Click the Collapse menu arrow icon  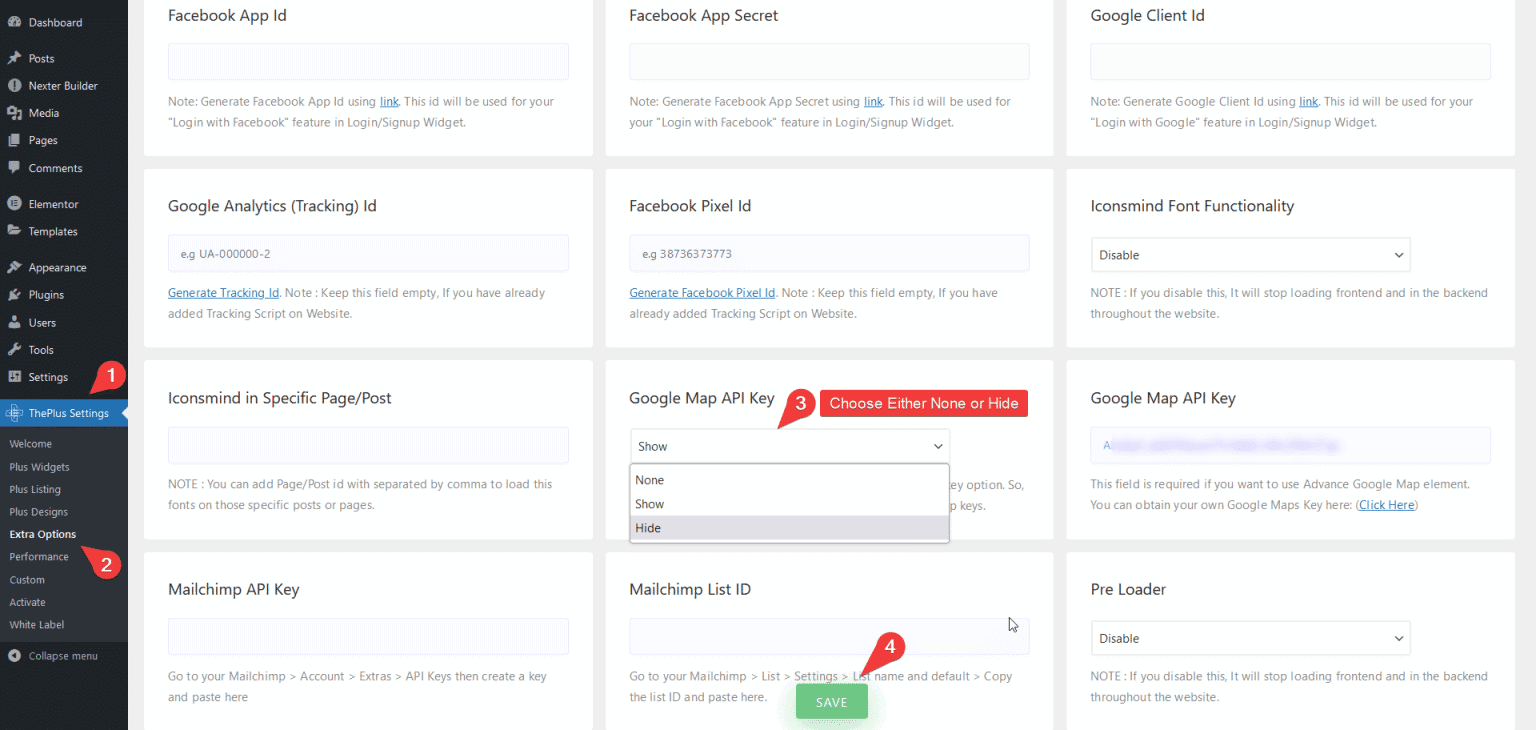(x=14, y=656)
